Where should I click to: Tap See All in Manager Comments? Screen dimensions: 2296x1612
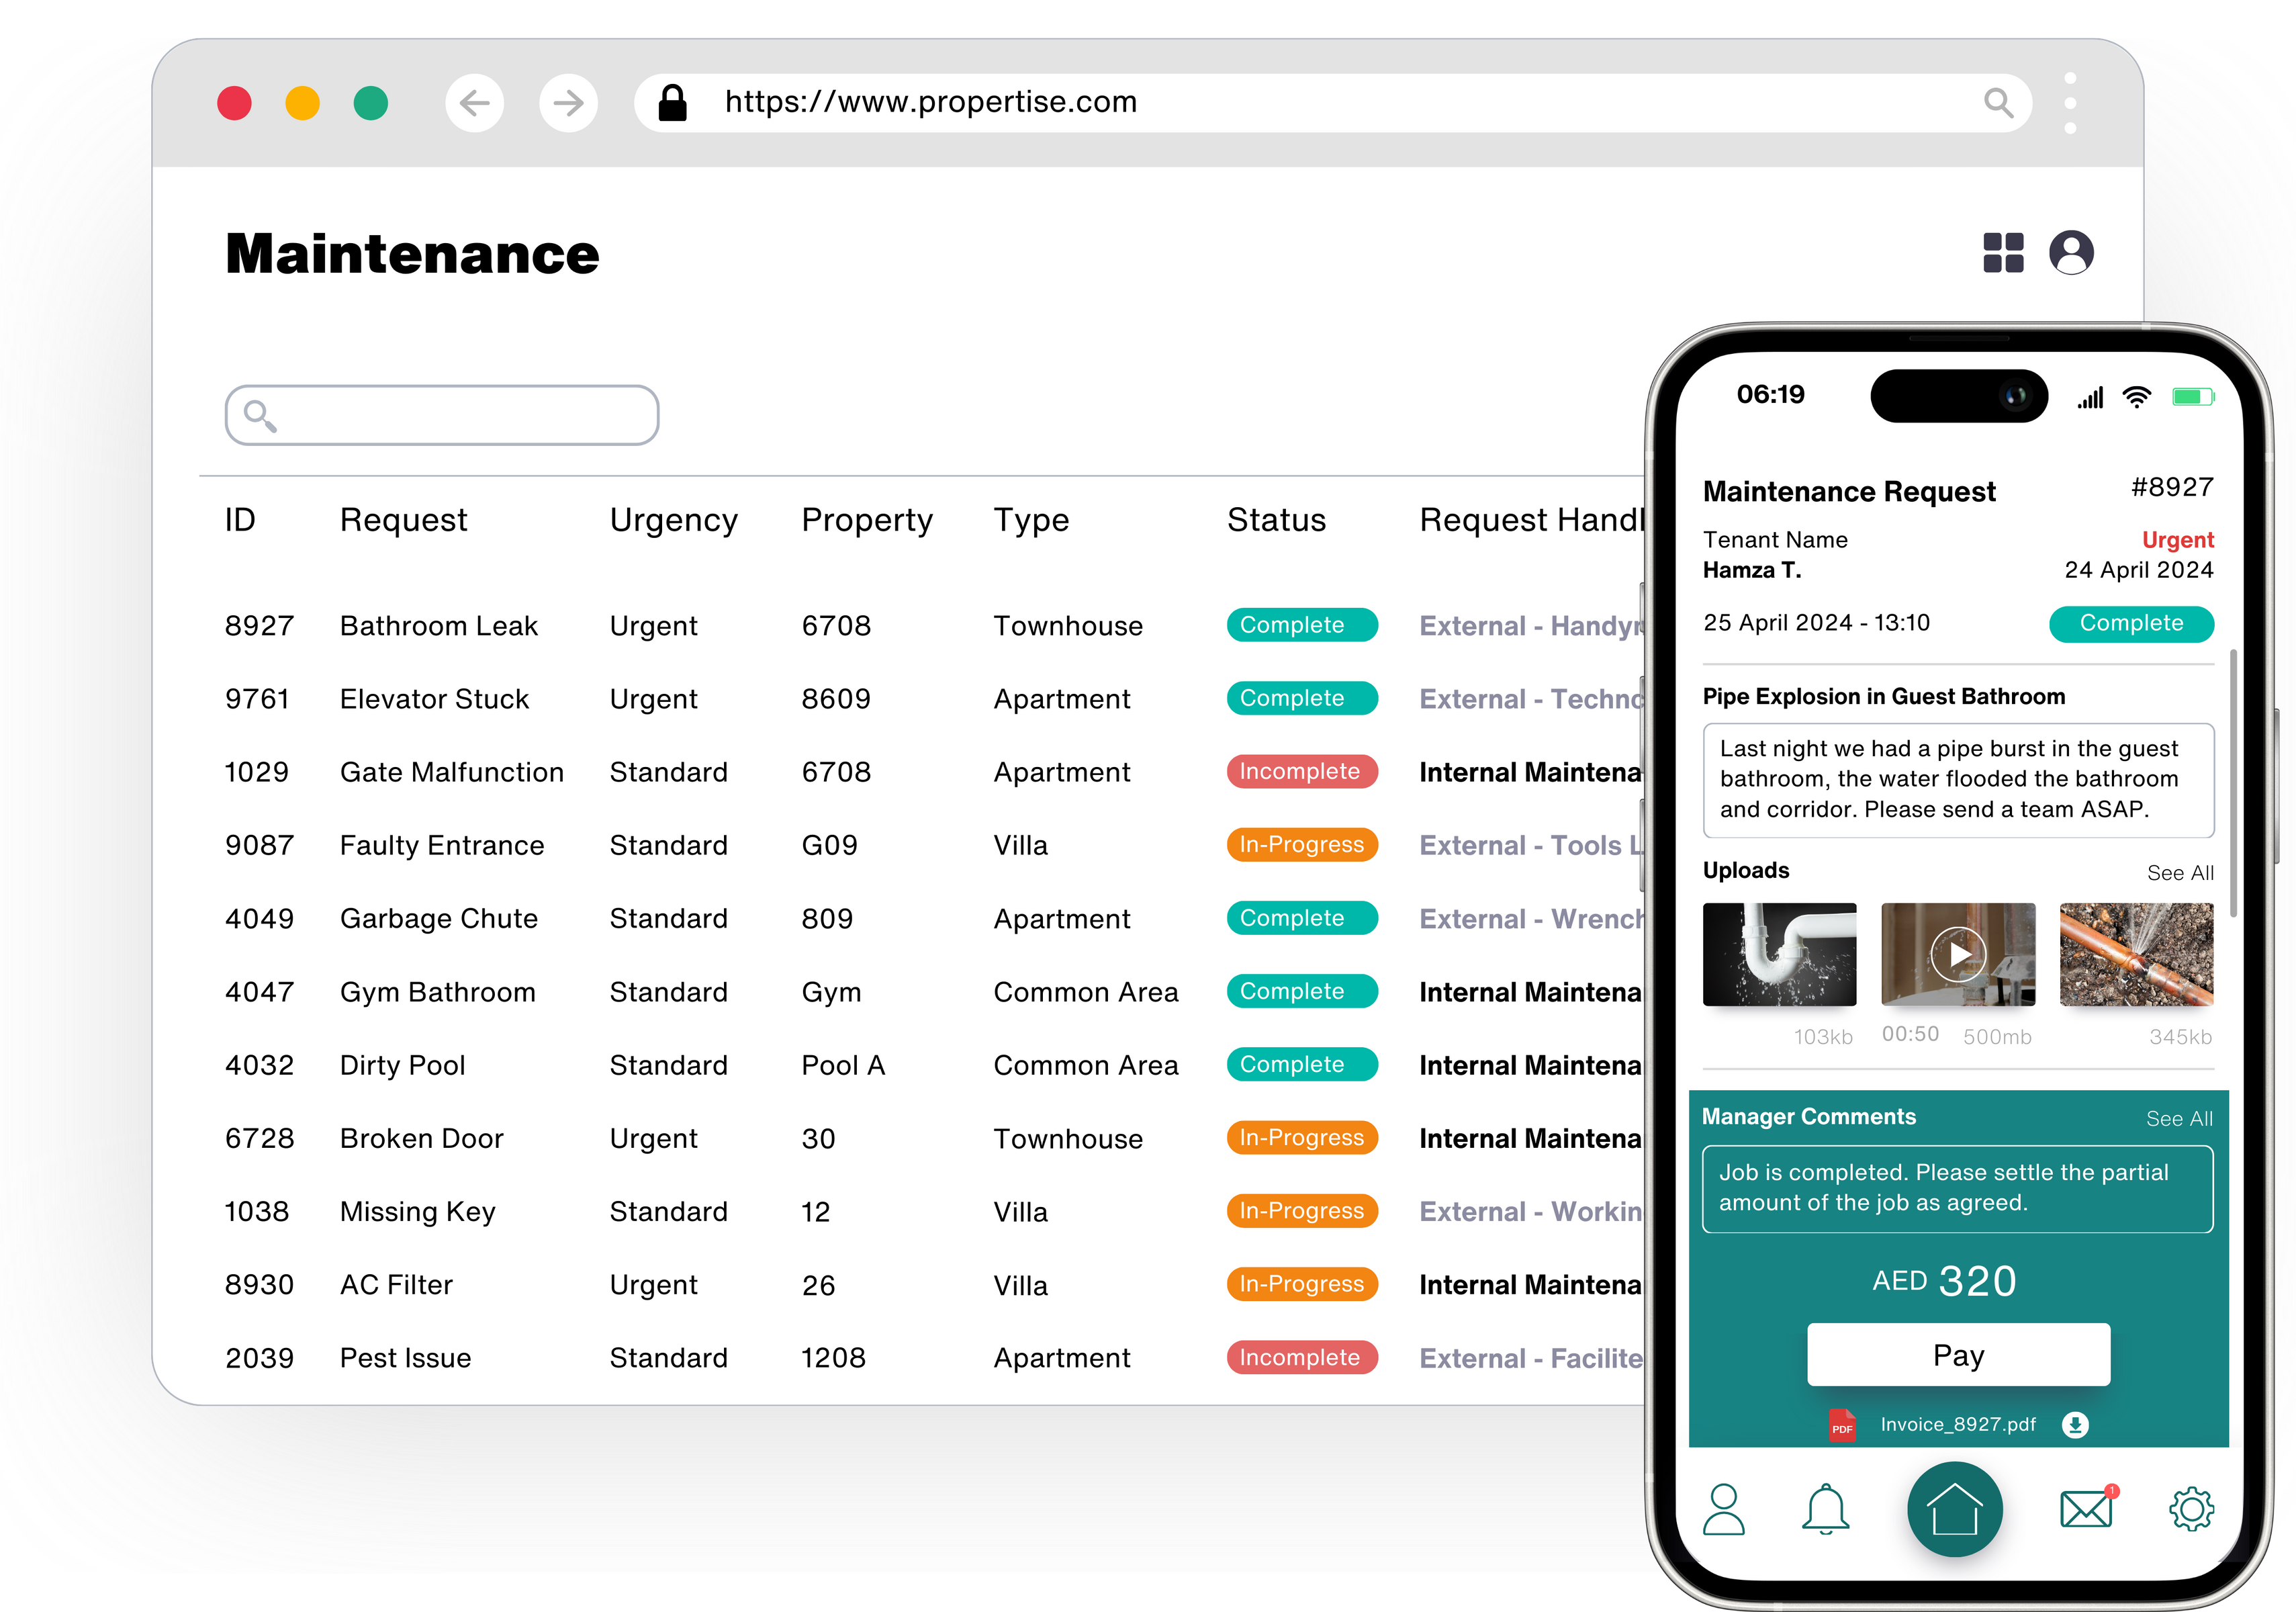2179,1119
